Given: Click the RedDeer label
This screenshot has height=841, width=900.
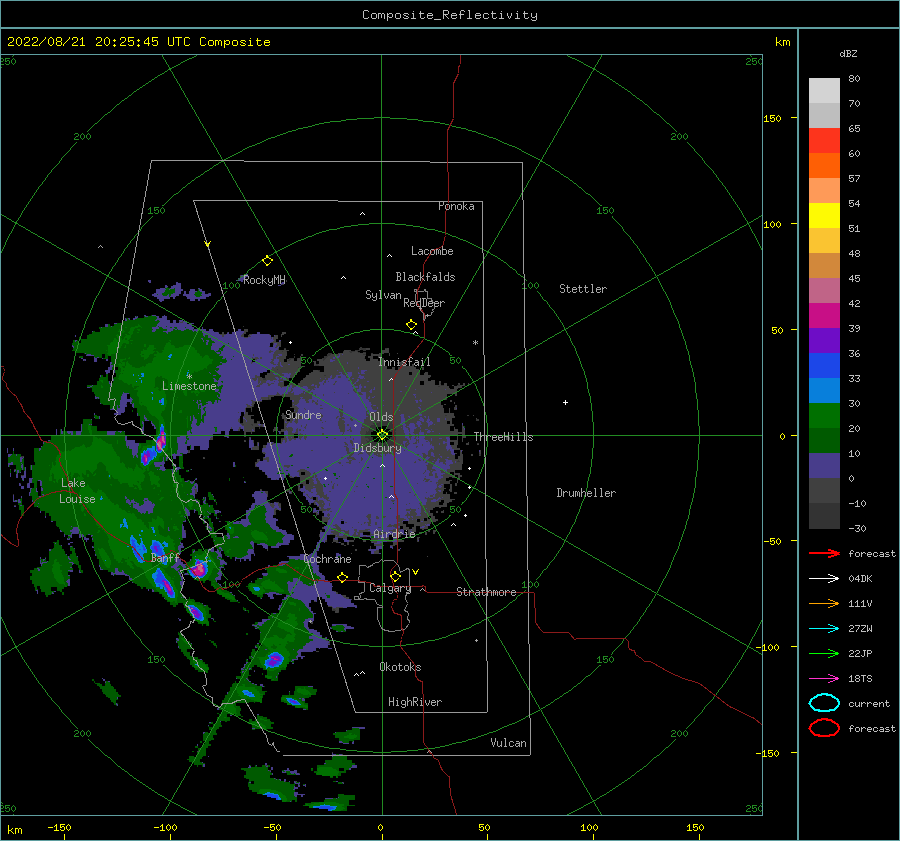Looking at the screenshot, I should (424, 303).
